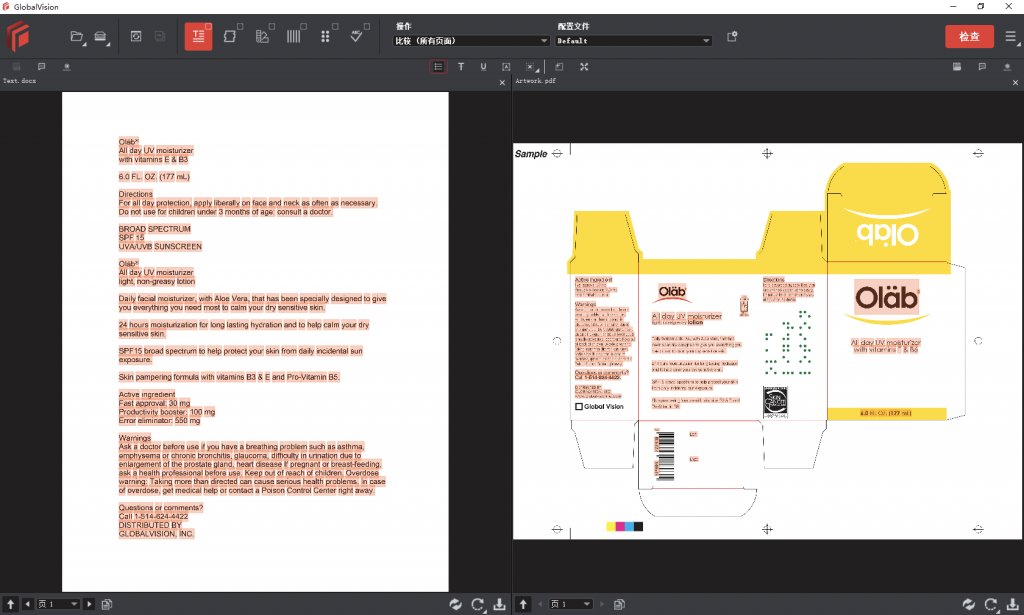The image size is (1024, 615).
Task: Go to next page in Text.docx panel
Action: point(89,605)
